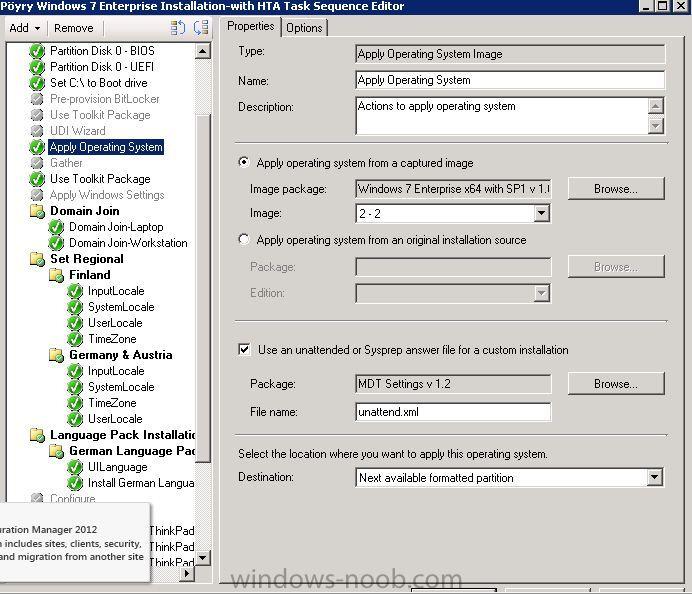Click the read-only Type field

click(x=510, y=54)
